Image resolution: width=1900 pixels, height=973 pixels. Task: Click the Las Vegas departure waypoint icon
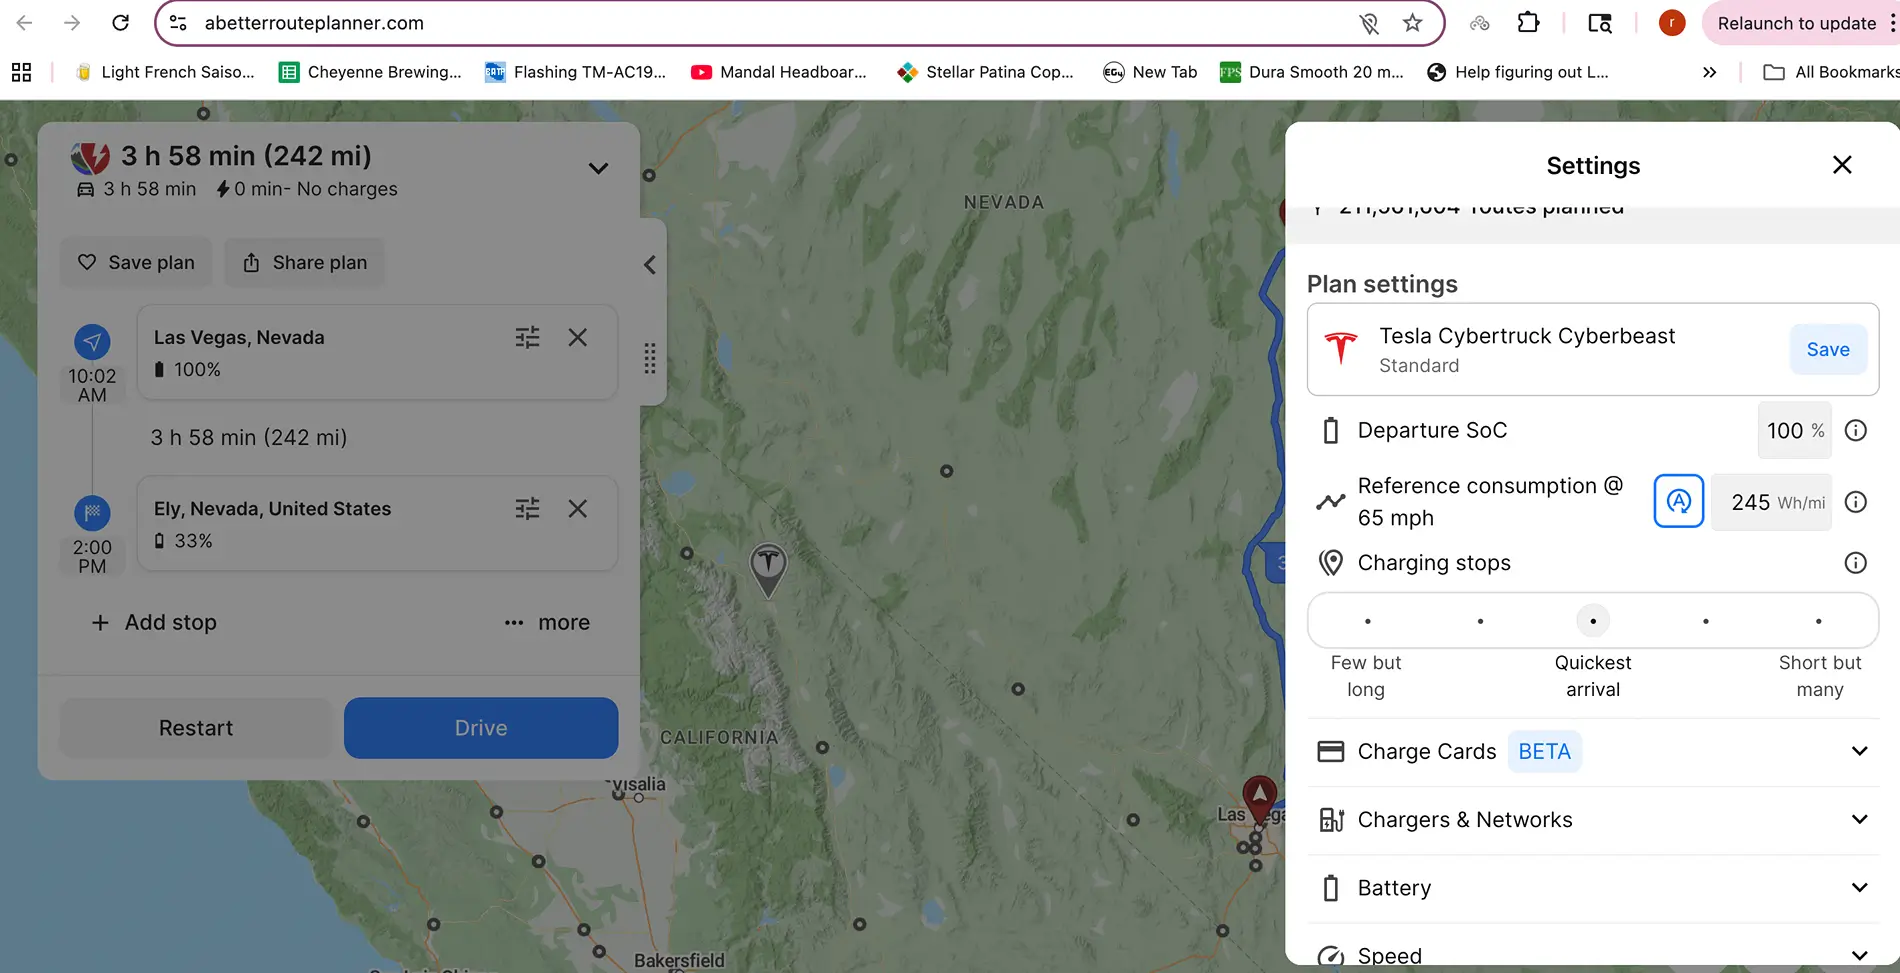click(x=92, y=342)
